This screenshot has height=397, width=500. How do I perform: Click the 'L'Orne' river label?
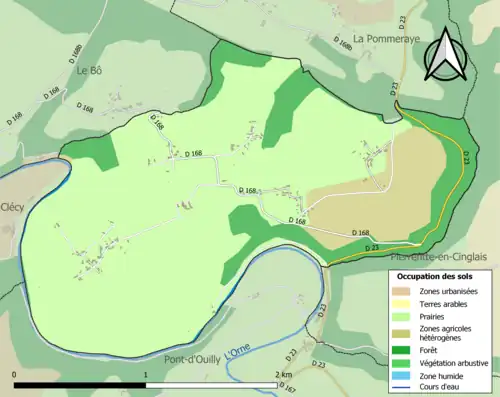coord(237,352)
